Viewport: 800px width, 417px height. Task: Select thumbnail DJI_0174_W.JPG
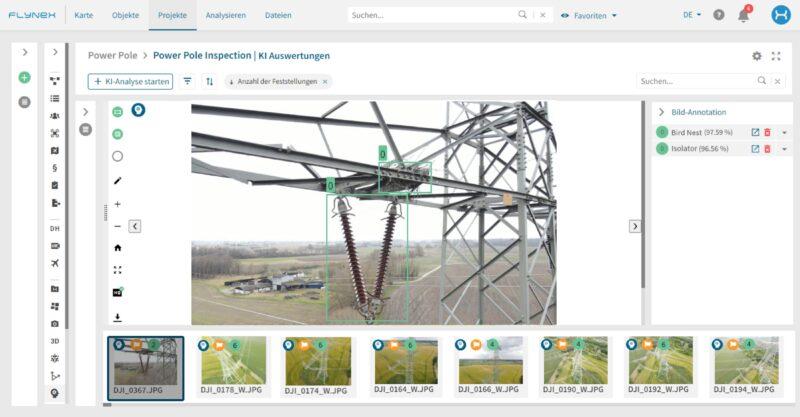click(x=318, y=365)
